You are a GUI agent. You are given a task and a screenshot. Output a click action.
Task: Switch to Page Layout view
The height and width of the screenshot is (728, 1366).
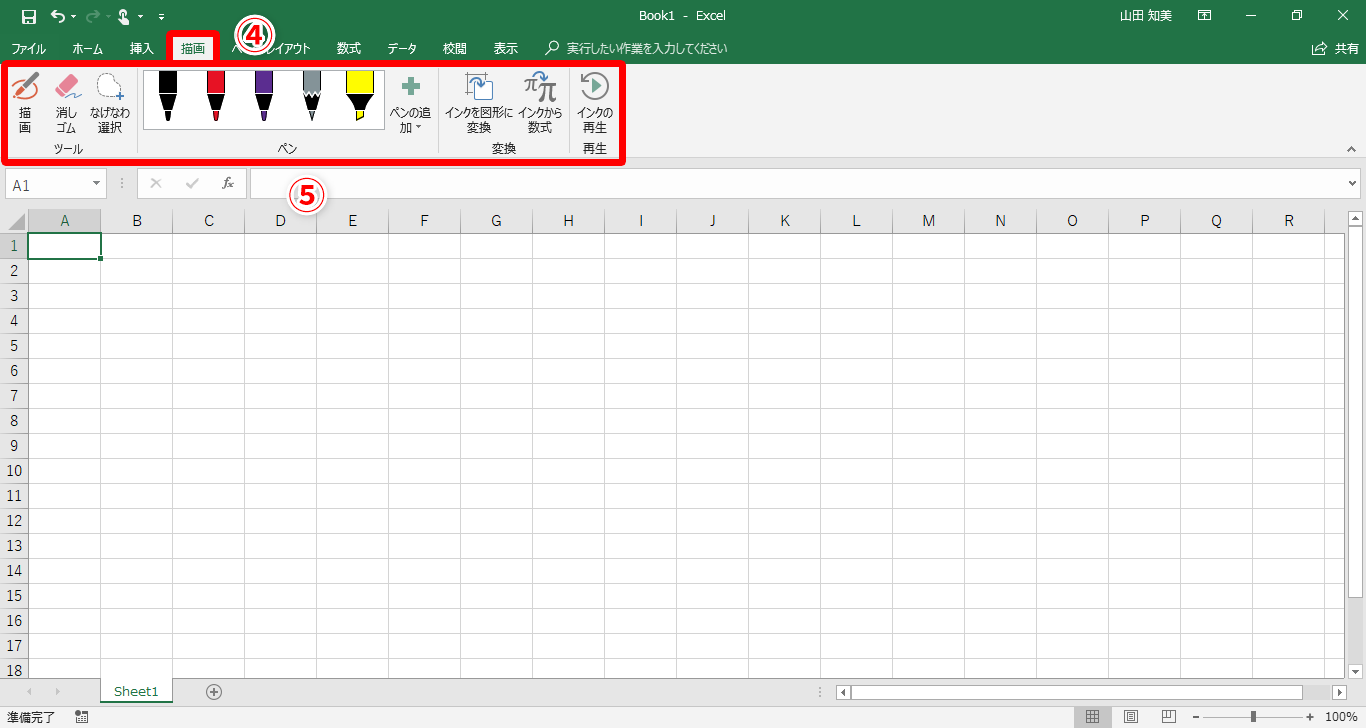(1131, 717)
